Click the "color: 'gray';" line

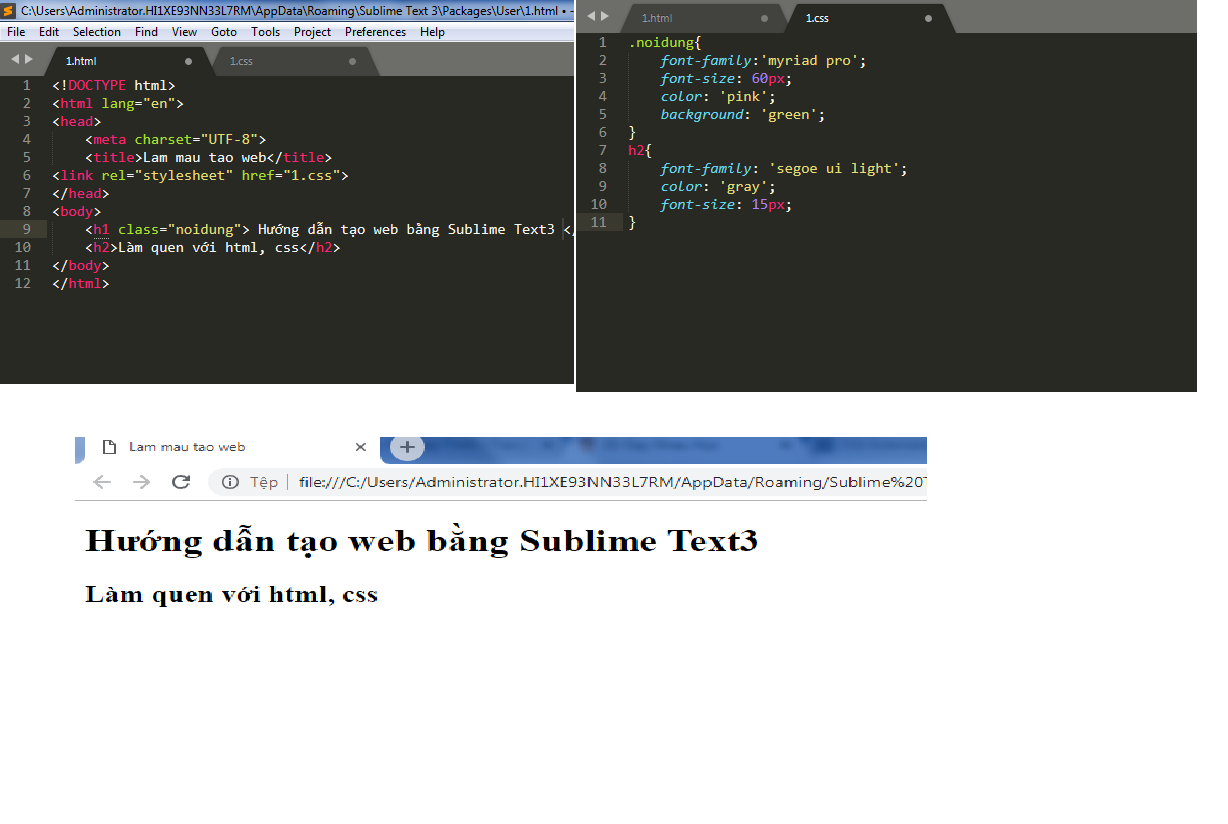(718, 186)
